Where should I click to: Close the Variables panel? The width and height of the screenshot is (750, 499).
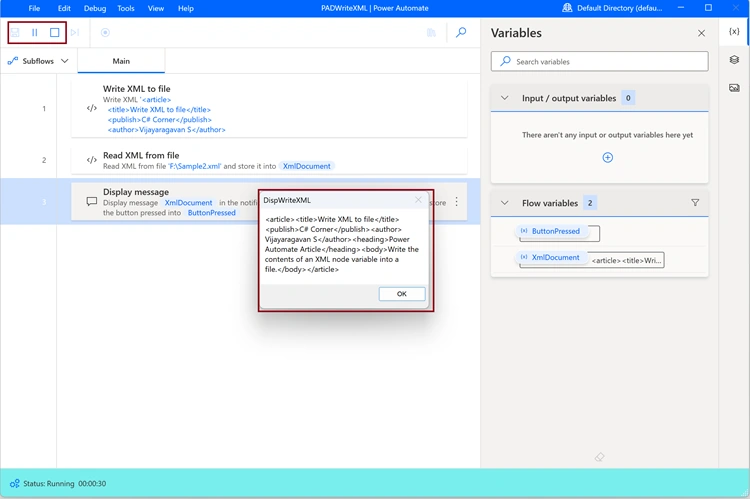701,33
